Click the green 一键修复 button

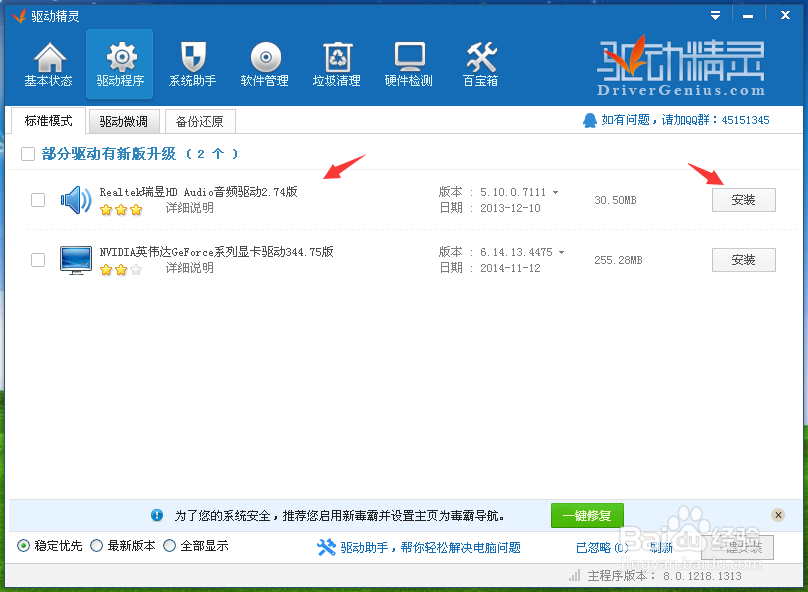[x=587, y=515]
